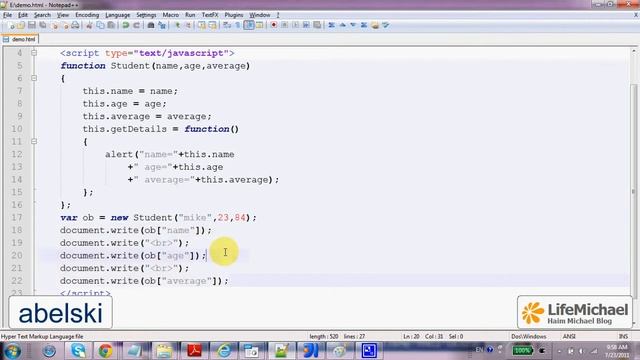Select the demo.html document tab
The height and width of the screenshot is (360, 640).
coord(20,39)
